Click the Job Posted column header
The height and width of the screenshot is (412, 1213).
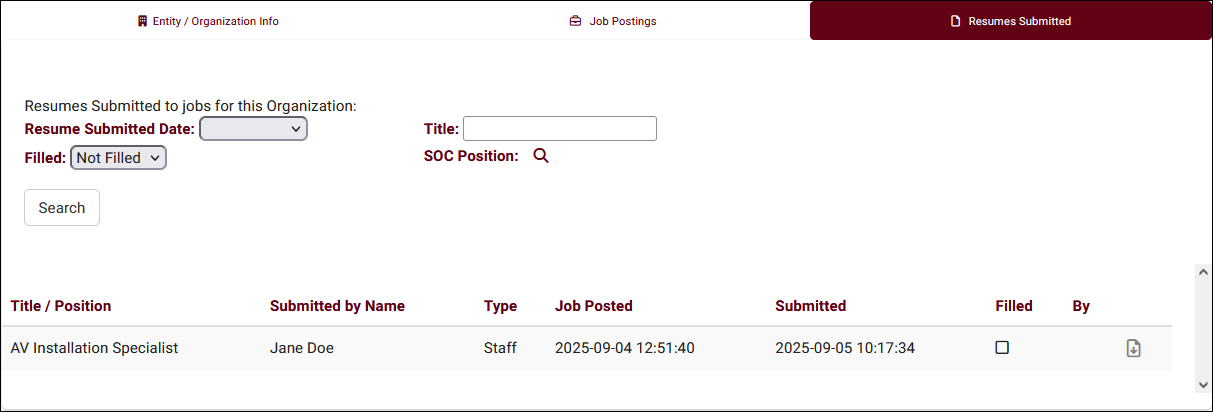(x=594, y=306)
